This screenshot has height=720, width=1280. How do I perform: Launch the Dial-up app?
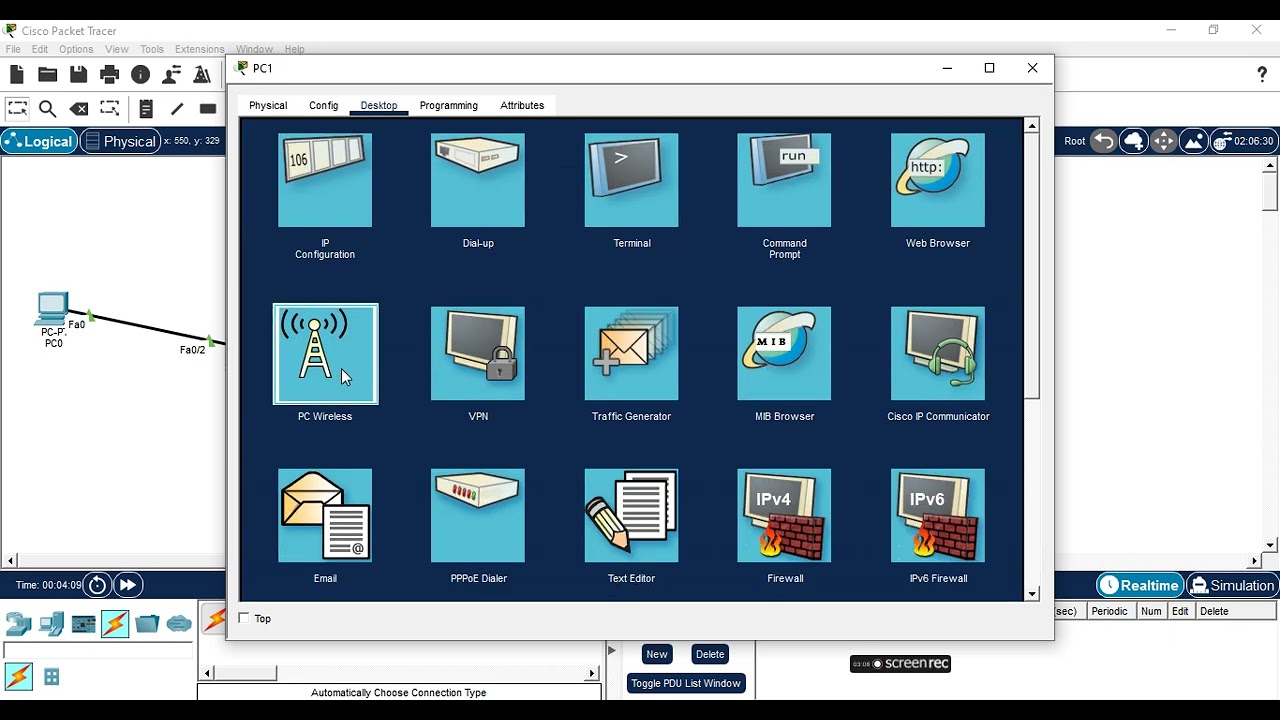(x=478, y=180)
